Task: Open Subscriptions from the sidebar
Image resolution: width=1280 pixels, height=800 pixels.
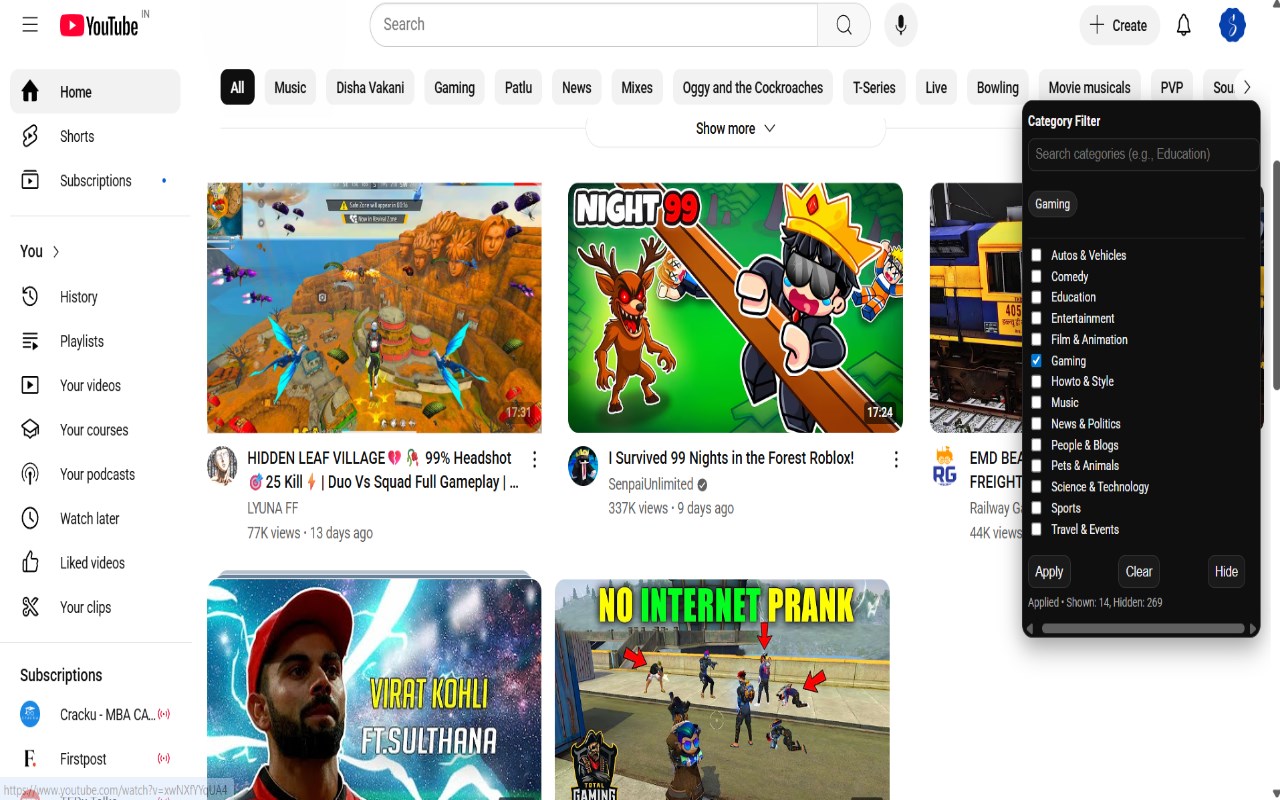Action: pos(95,181)
